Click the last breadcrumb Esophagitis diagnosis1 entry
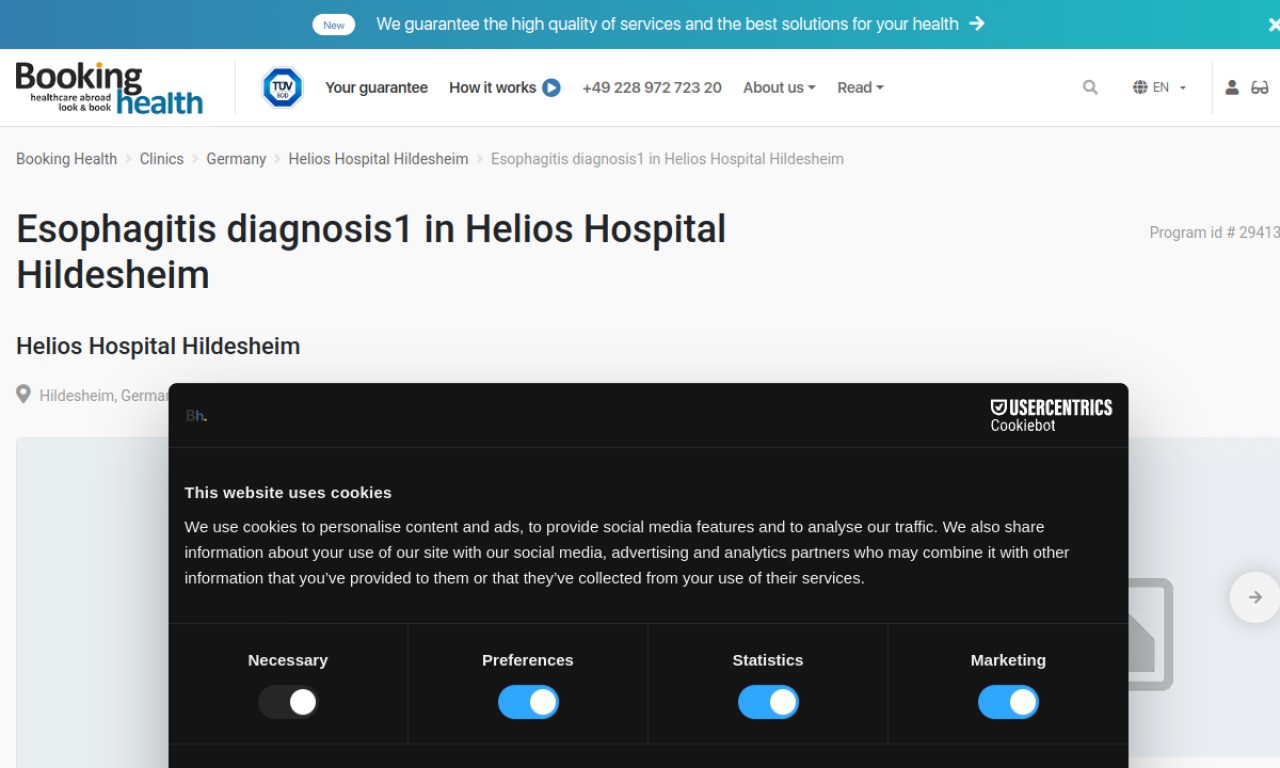The width and height of the screenshot is (1280, 768). (667, 159)
